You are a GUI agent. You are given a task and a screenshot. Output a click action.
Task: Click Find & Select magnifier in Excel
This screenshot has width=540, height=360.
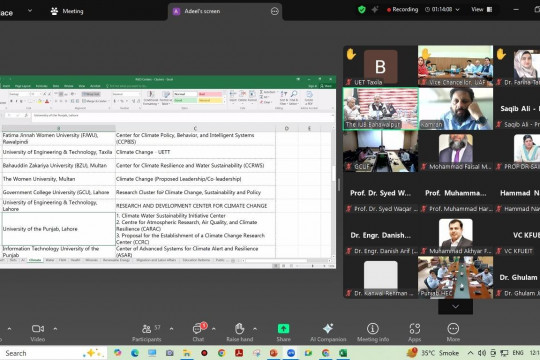pos(294,98)
